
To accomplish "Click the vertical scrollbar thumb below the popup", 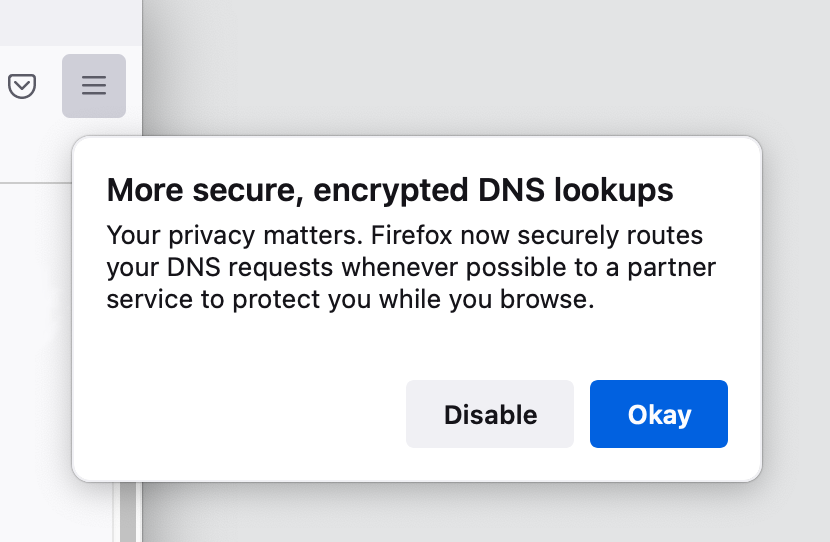I will (128, 512).
